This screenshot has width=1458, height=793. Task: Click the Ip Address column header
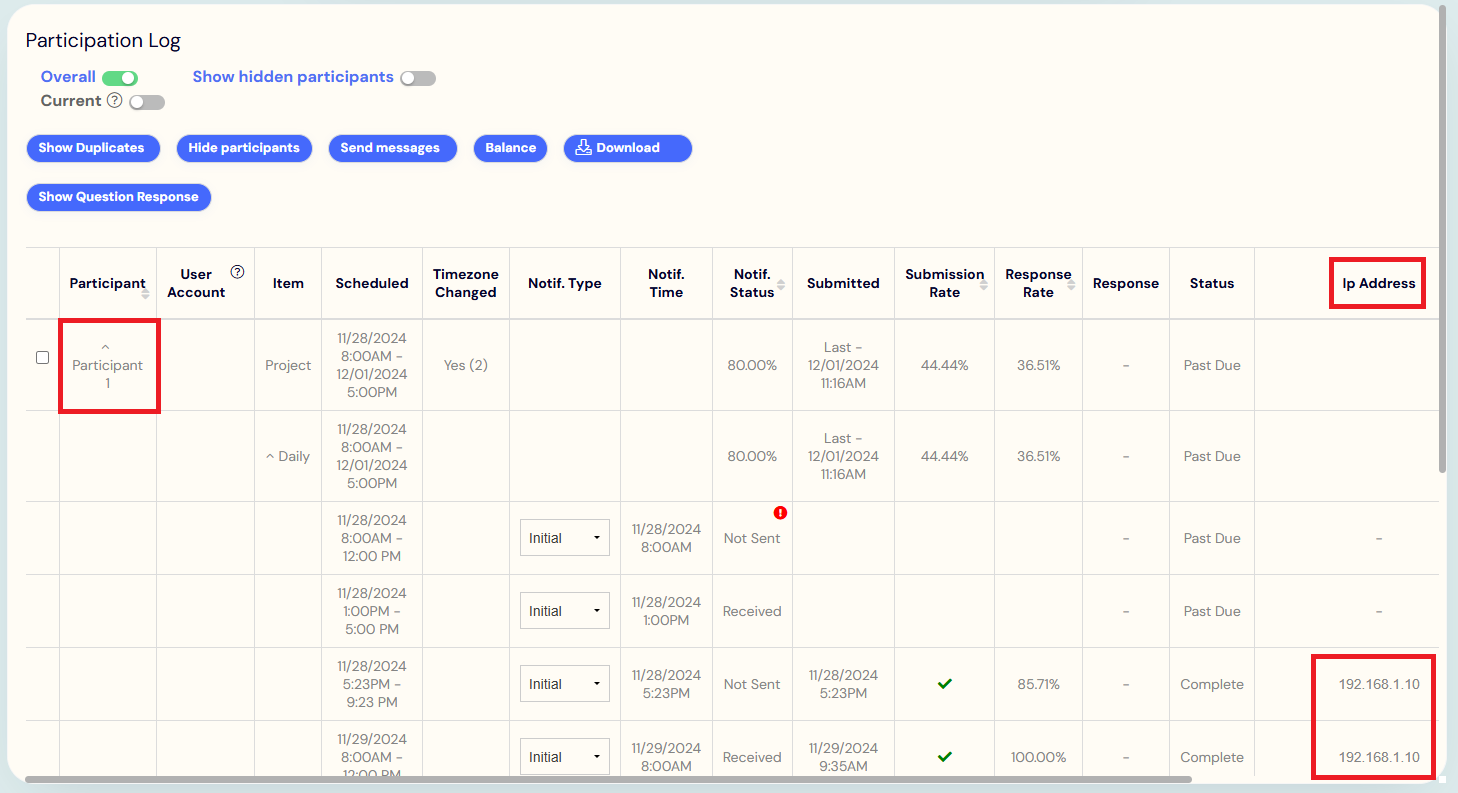[x=1379, y=284]
